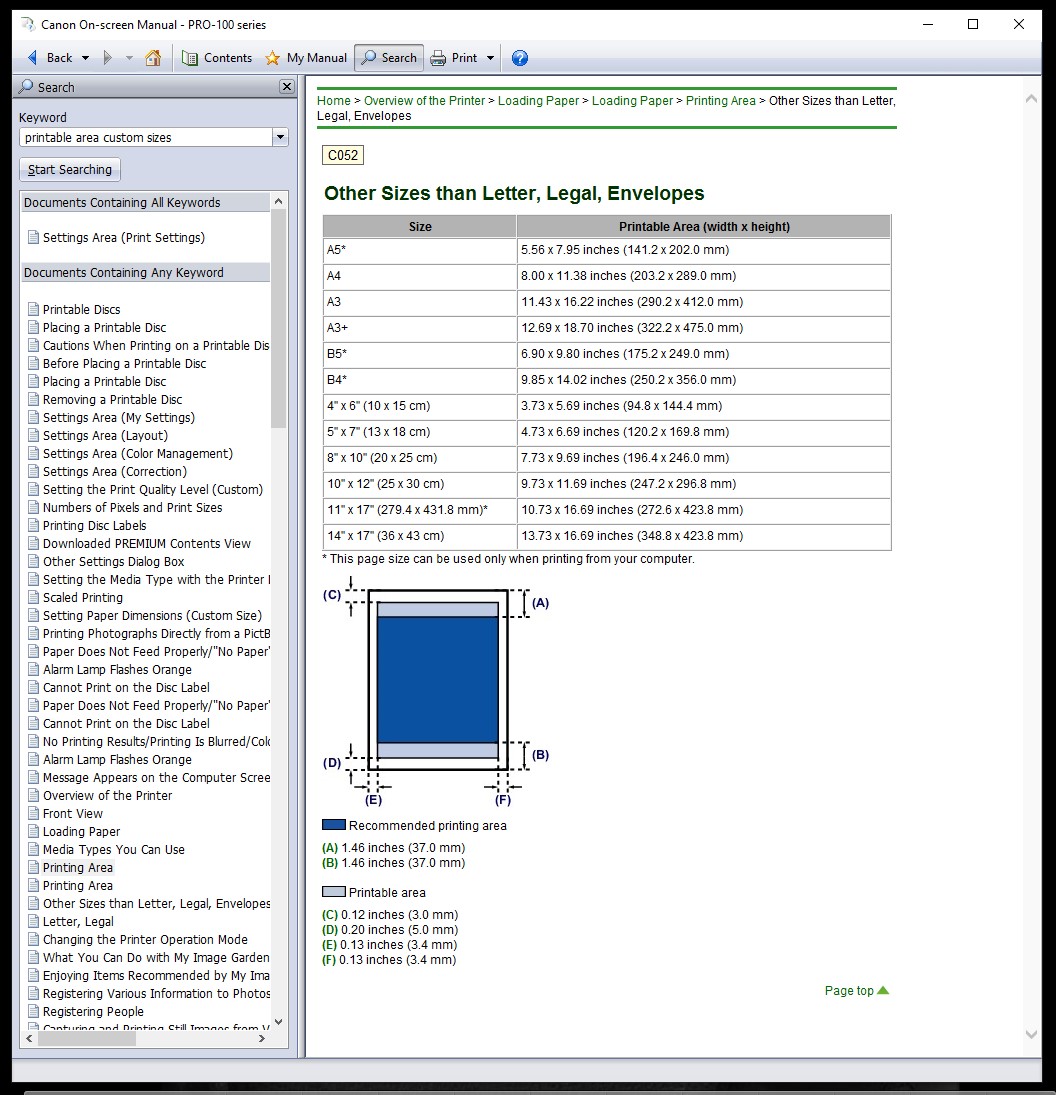This screenshot has width=1056, height=1095.
Task: Open Help with the blue question mark icon
Action: point(520,58)
